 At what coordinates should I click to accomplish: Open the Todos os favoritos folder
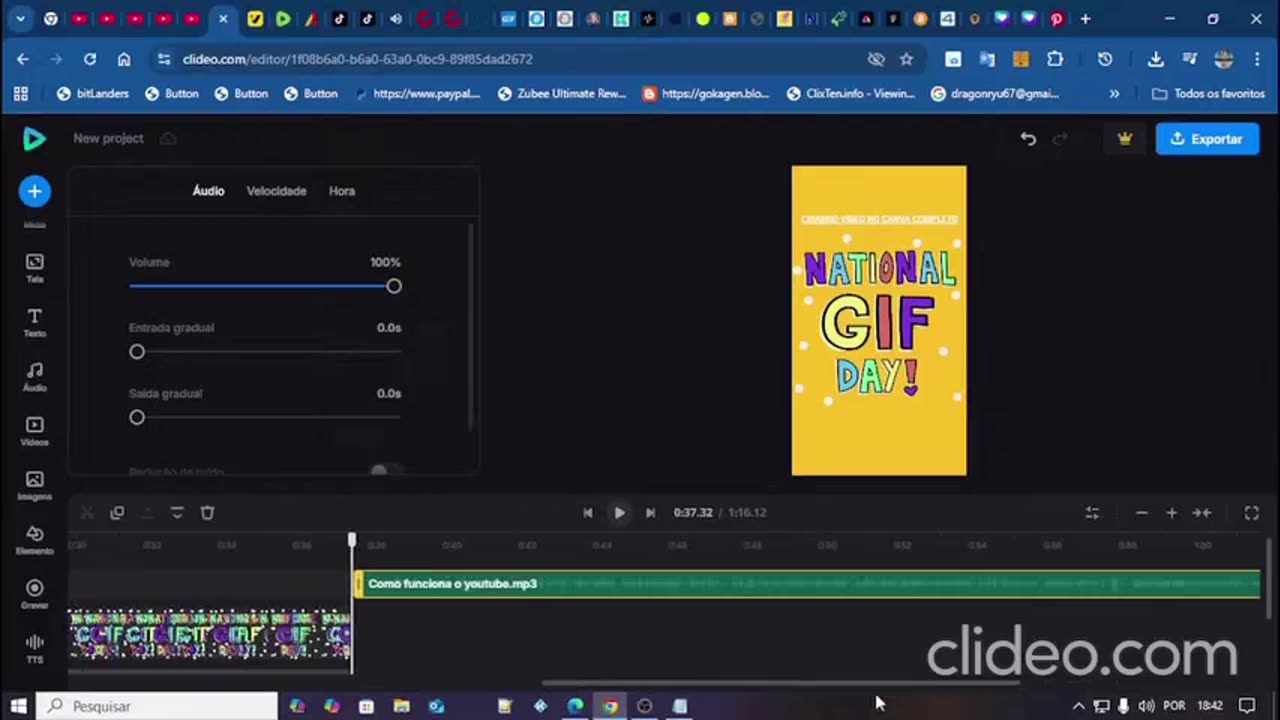click(x=1208, y=94)
